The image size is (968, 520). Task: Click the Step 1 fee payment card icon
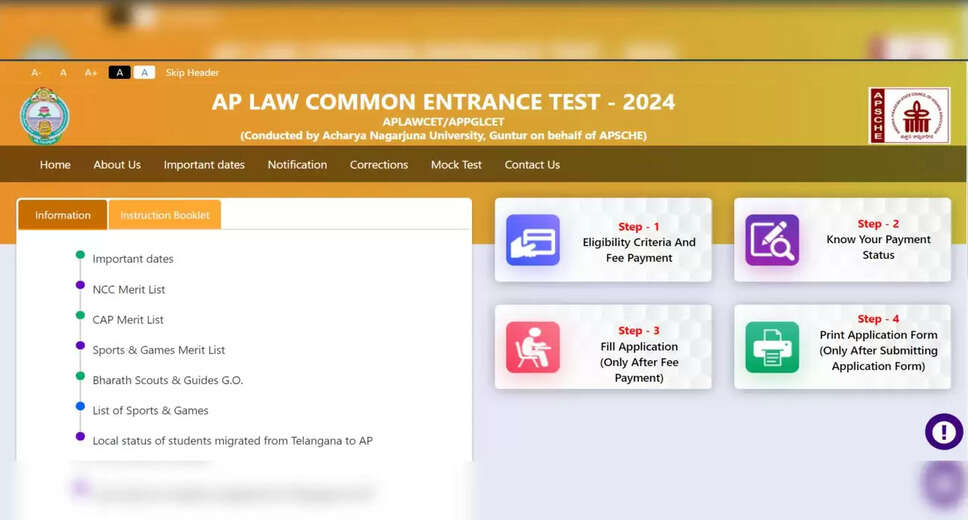coord(533,240)
